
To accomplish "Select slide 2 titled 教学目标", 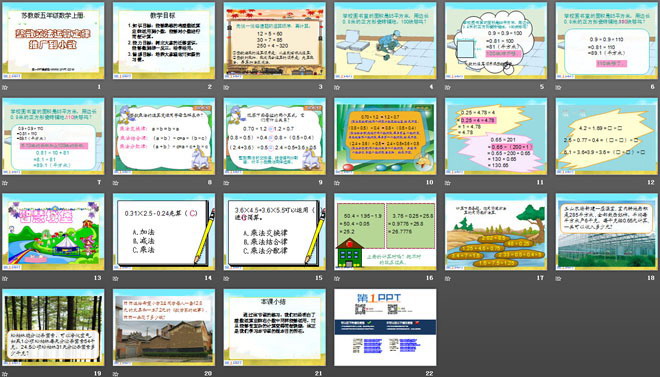I will 164,41.
